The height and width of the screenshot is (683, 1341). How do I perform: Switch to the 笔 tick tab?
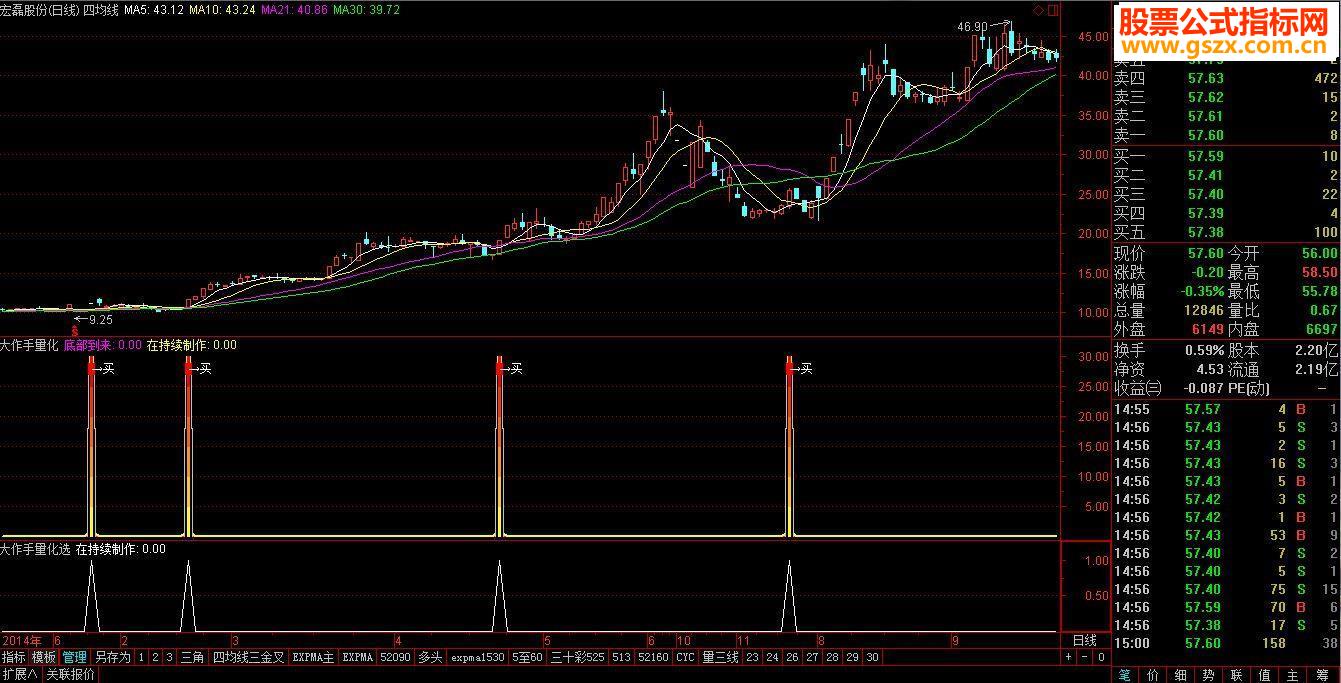pyautogui.click(x=1124, y=675)
